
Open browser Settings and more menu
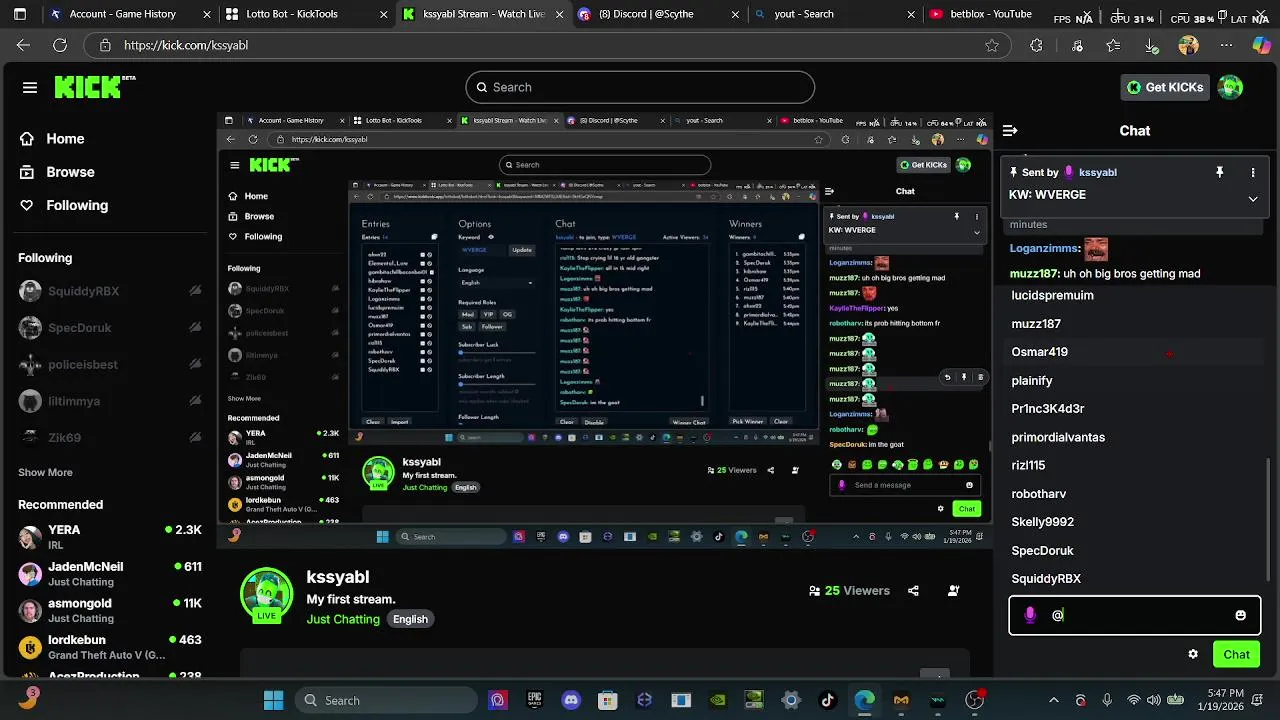1226,45
